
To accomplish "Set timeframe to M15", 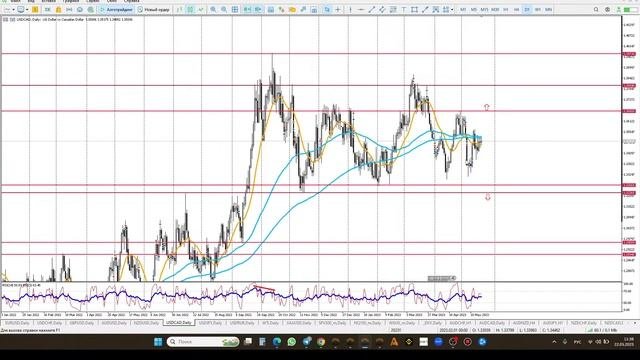I will click(x=484, y=9).
